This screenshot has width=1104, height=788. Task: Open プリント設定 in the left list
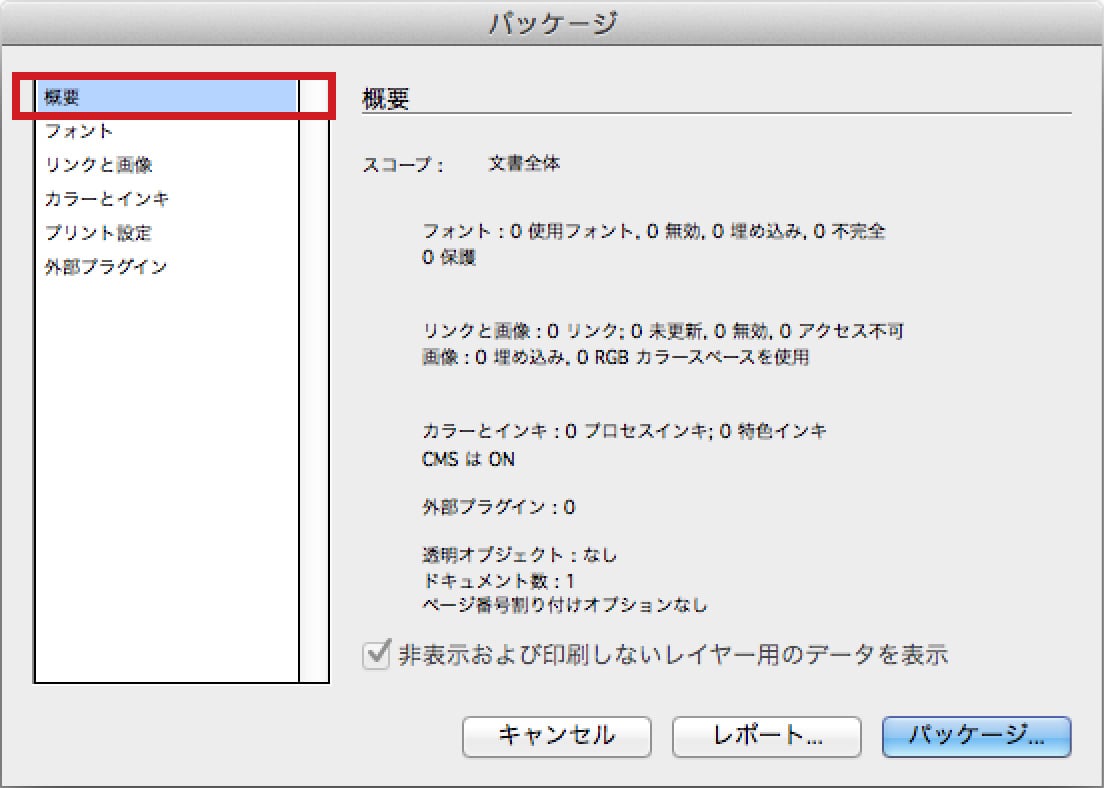pyautogui.click(x=98, y=233)
